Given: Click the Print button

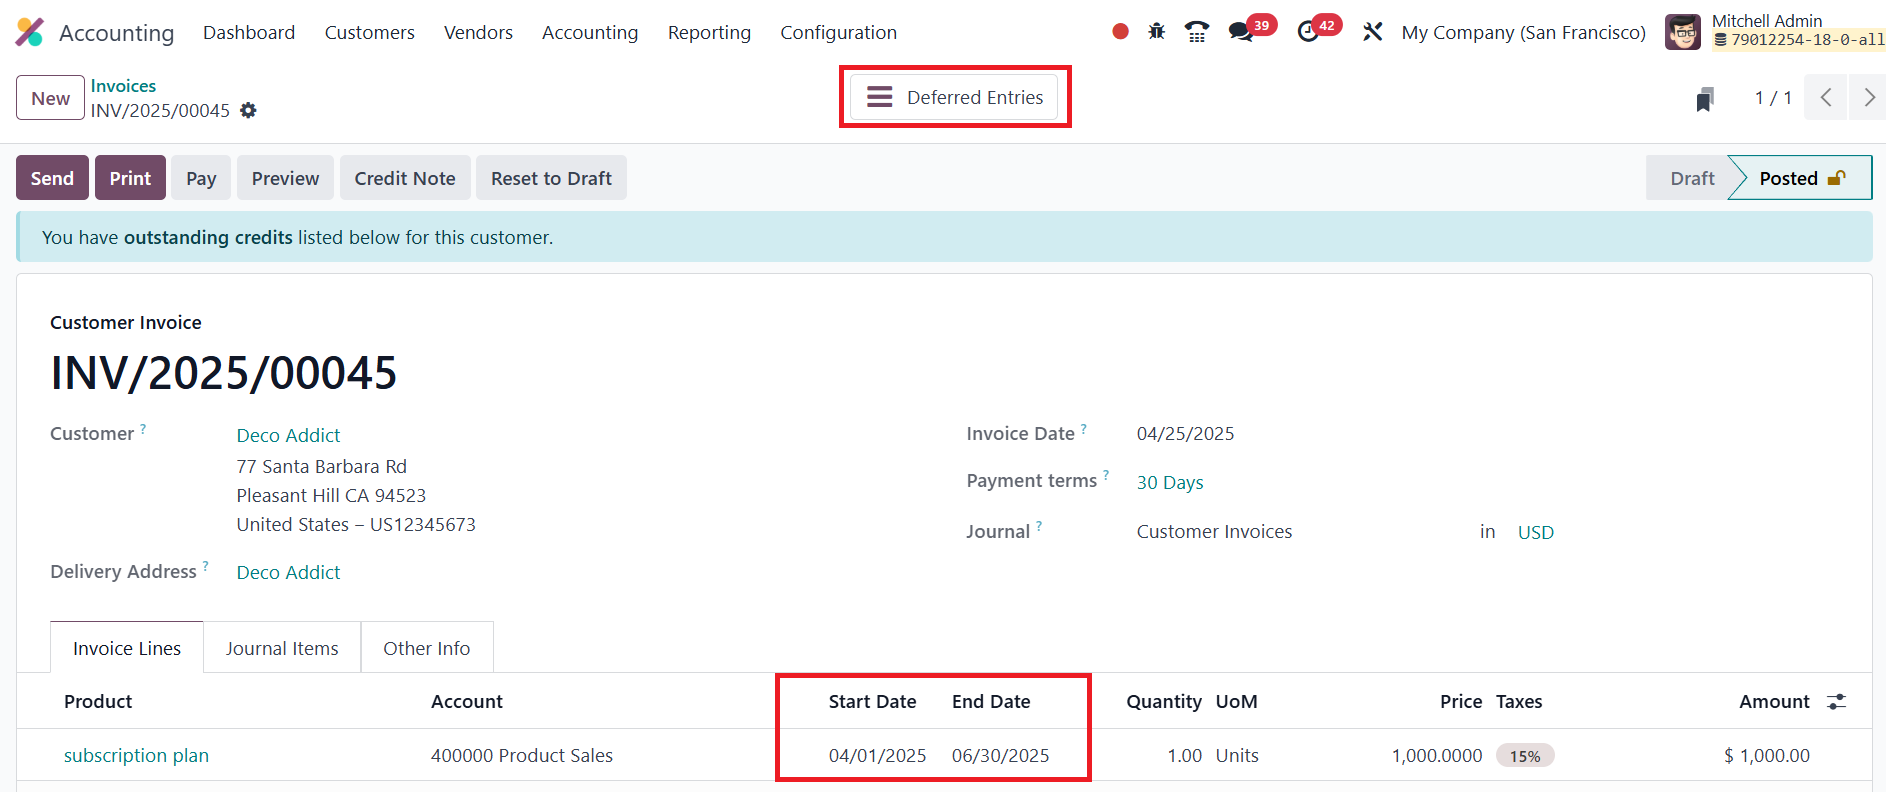Looking at the screenshot, I should (x=130, y=178).
